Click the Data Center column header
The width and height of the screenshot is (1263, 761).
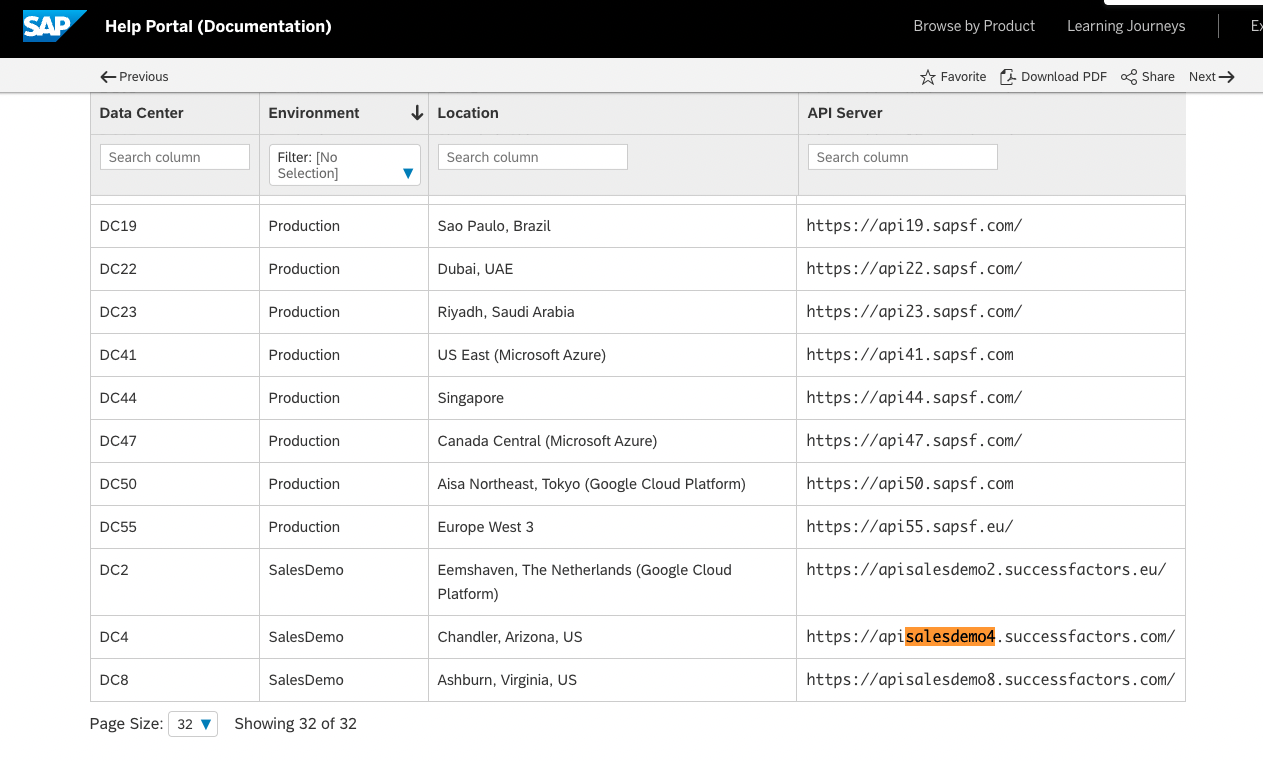click(x=142, y=113)
